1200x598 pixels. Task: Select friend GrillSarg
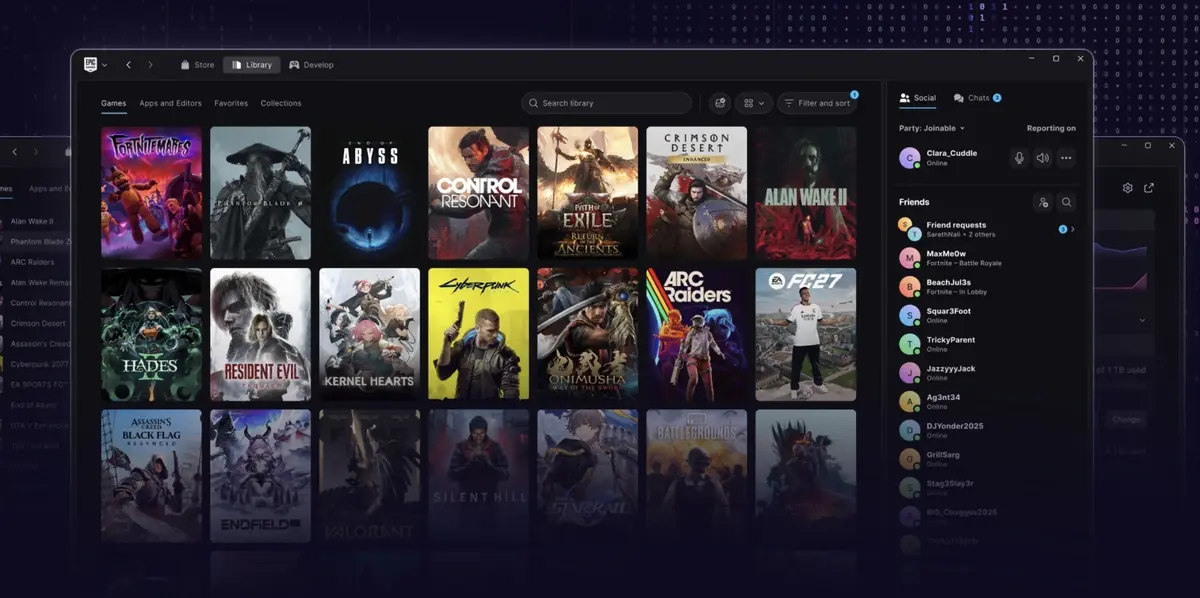click(x=988, y=459)
